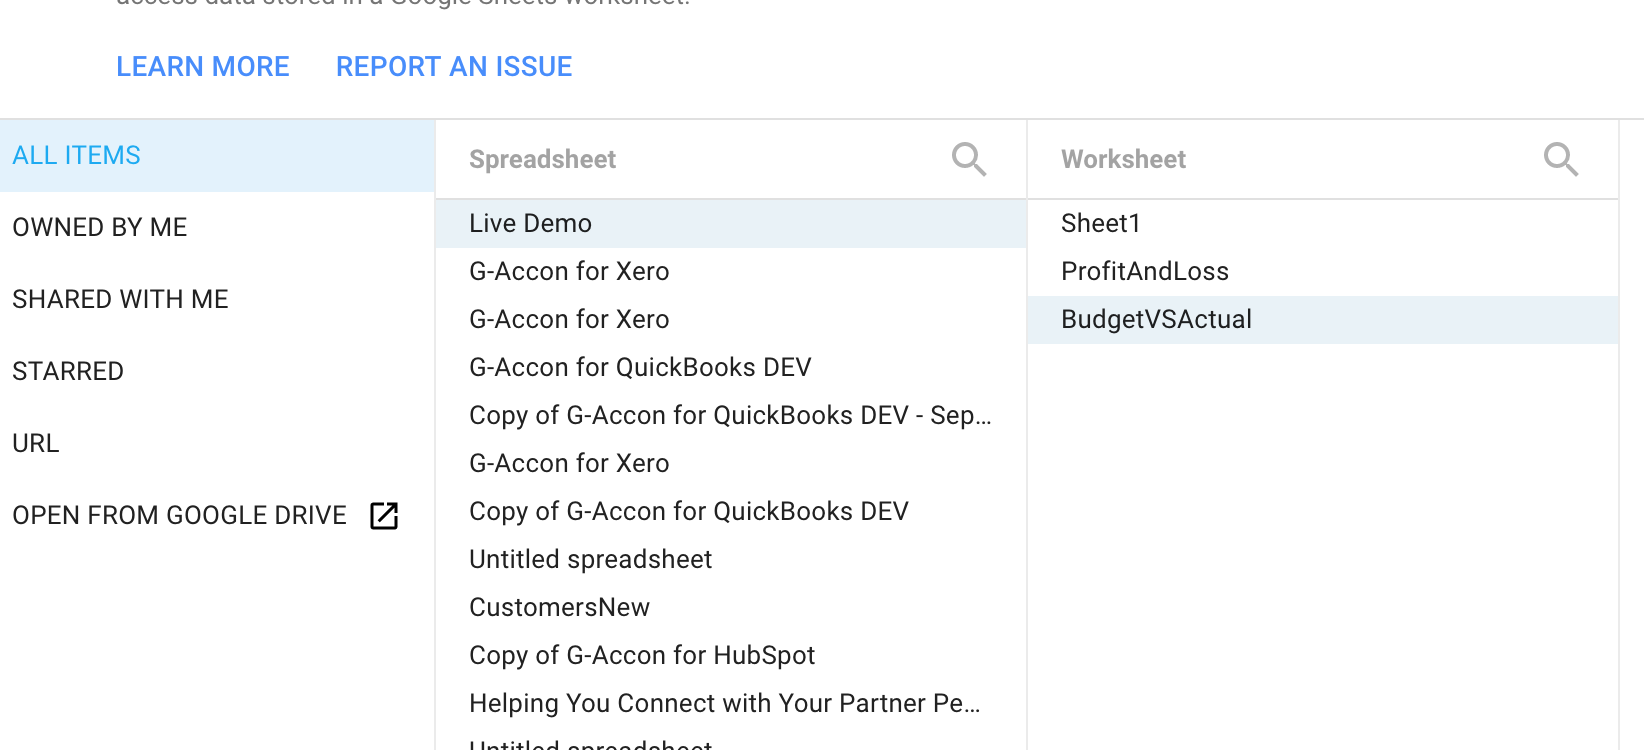Screen dimensions: 1644x750
Task: Choose the BudgetVSActual worksheet
Action: point(1157,320)
